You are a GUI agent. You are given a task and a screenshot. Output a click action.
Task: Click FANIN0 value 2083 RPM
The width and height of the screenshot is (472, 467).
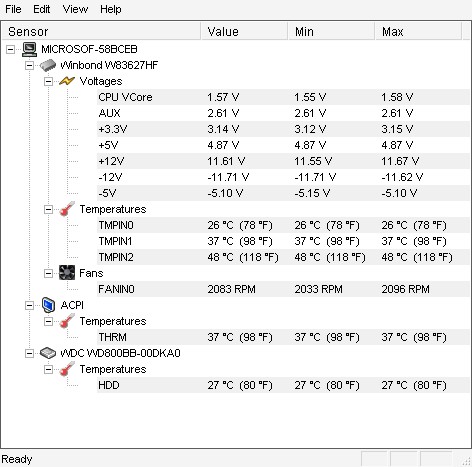point(231,289)
